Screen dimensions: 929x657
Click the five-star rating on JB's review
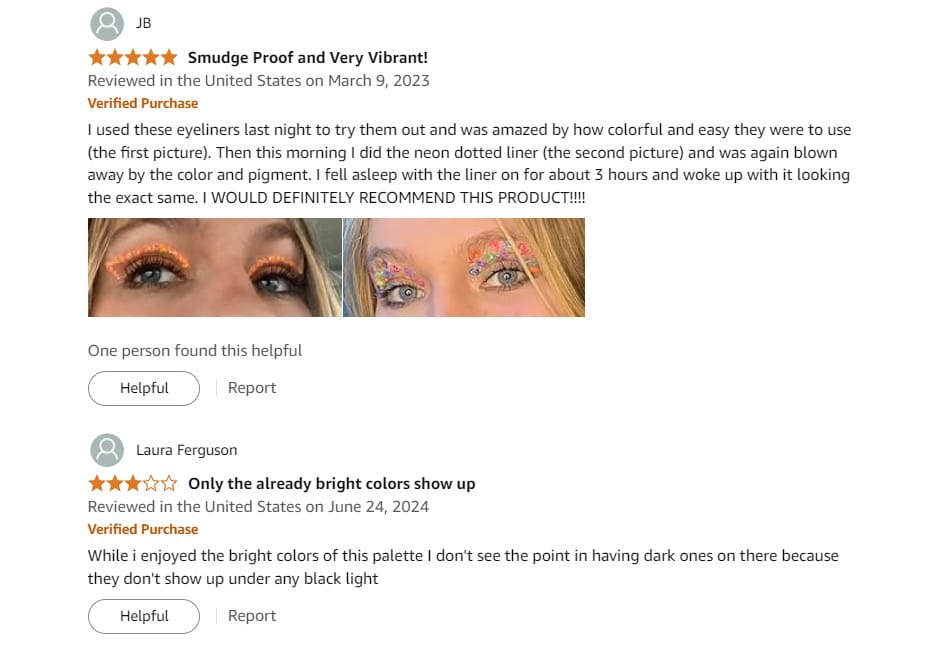point(133,57)
